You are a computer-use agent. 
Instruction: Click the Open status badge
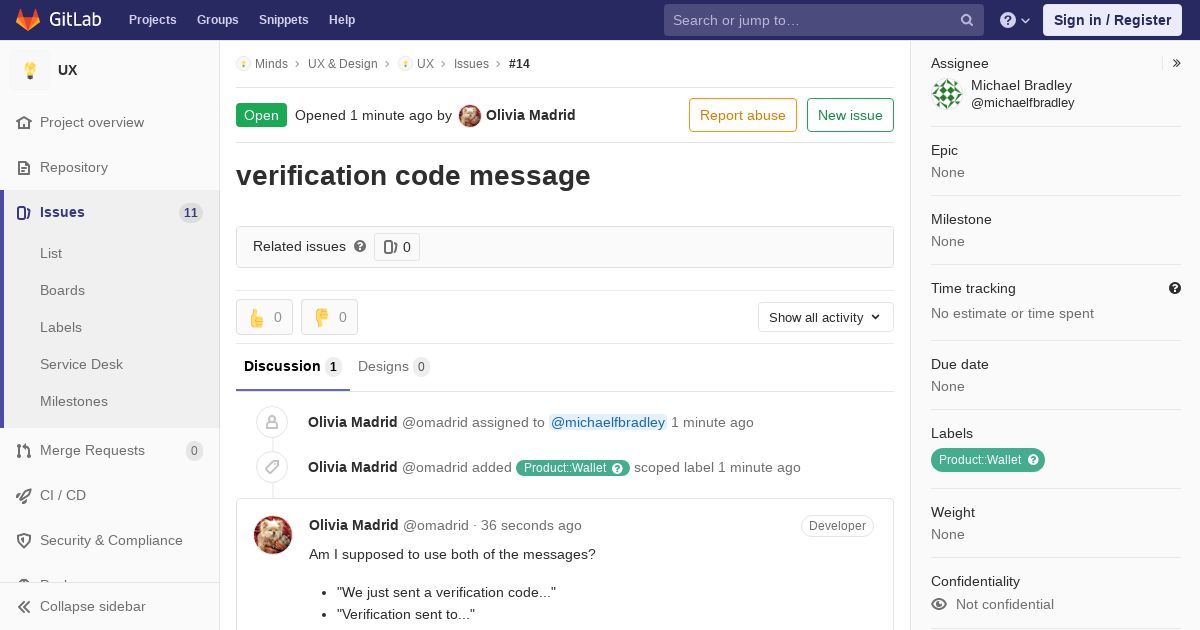261,115
